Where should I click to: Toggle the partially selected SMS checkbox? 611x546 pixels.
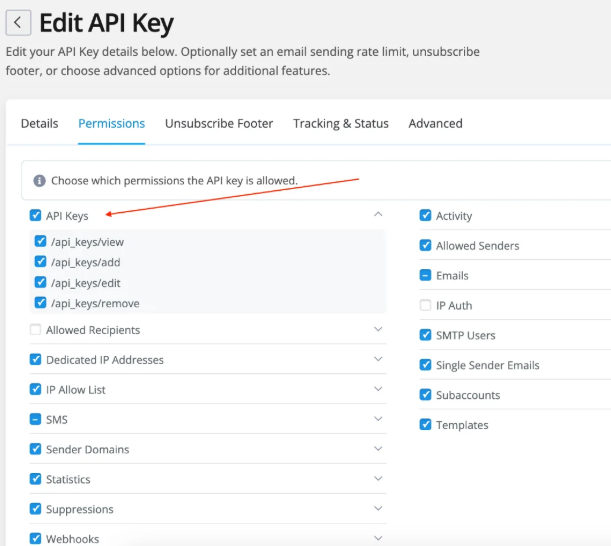(x=36, y=420)
